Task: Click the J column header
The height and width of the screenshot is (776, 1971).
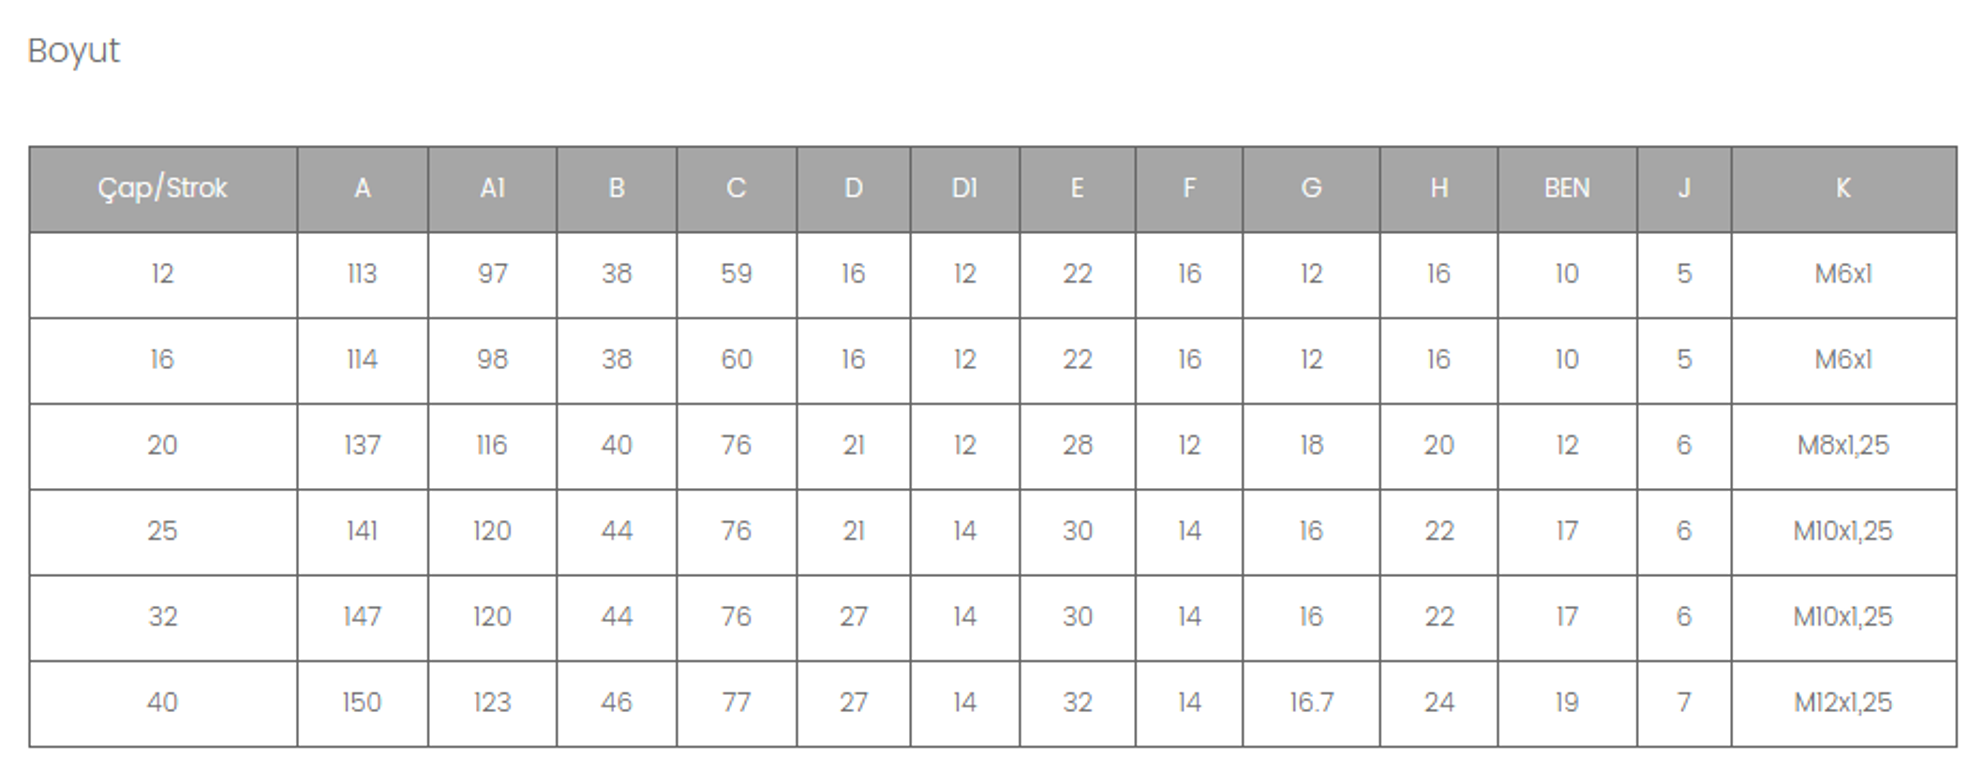Action: (1683, 188)
